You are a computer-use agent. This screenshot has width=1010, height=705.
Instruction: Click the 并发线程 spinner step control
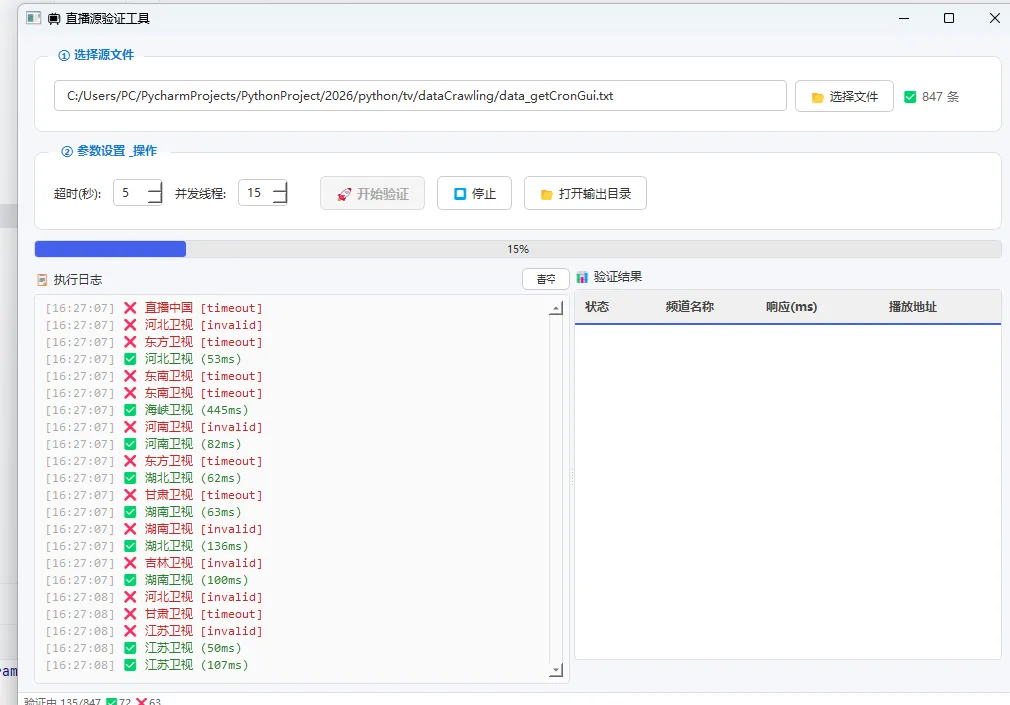point(280,193)
